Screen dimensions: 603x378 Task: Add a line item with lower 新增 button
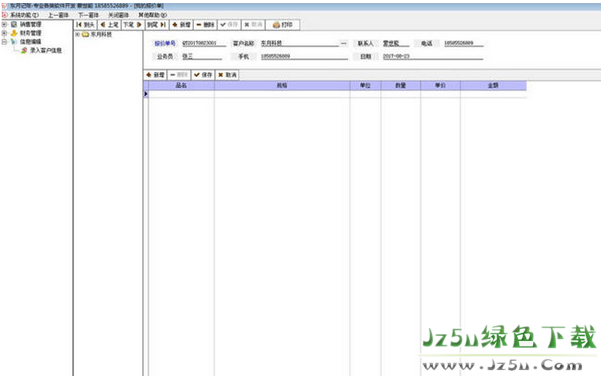click(155, 75)
